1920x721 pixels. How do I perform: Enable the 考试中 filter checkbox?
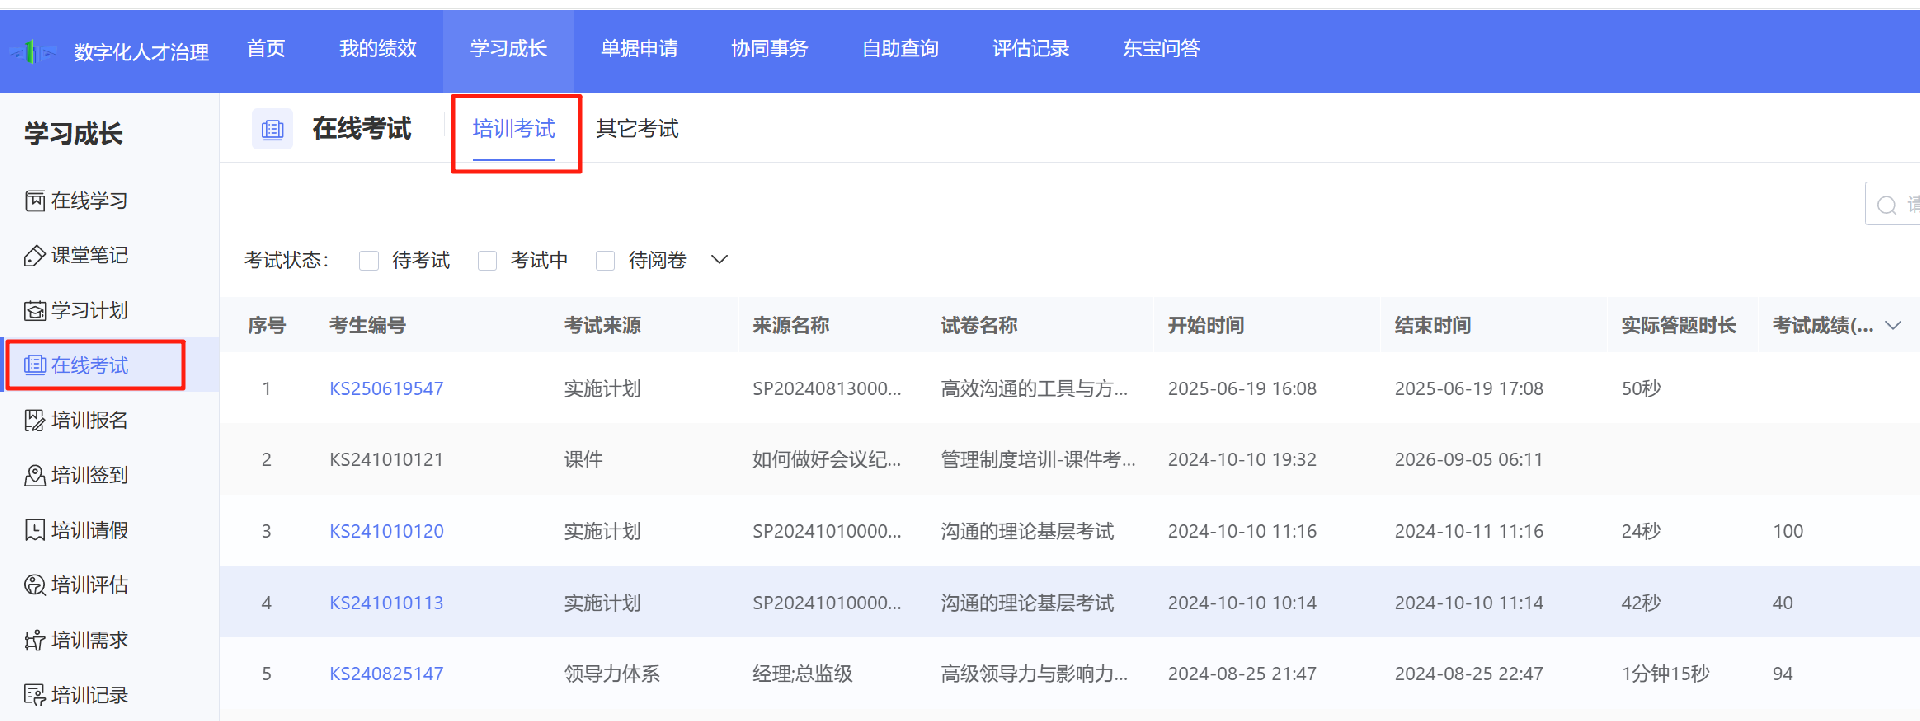tap(488, 261)
